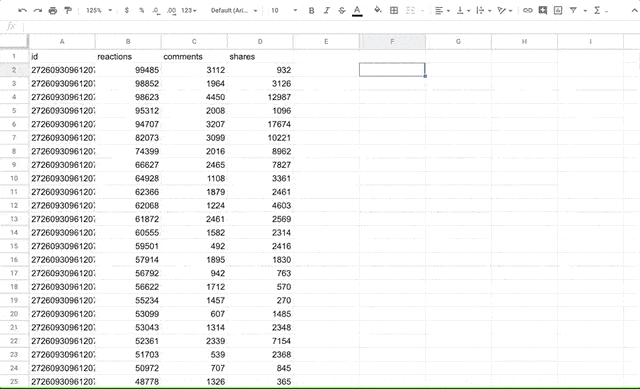Viewport: 640px width, 389px height.
Task: Open the text rotation dropdown
Action: point(505,11)
